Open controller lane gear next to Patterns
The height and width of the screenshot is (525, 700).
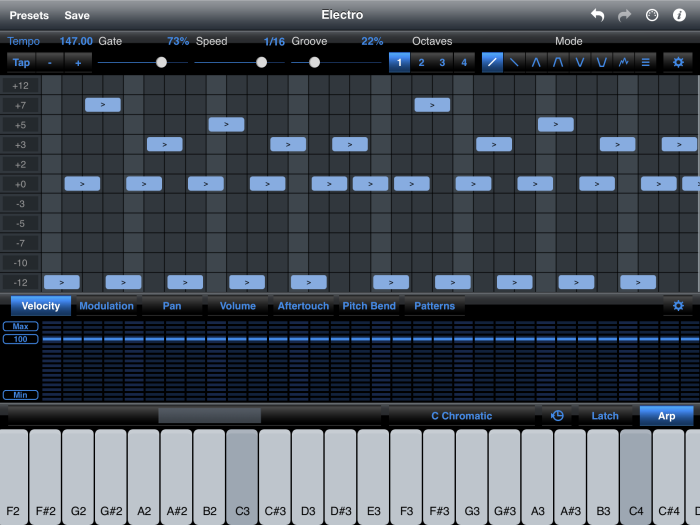click(678, 305)
